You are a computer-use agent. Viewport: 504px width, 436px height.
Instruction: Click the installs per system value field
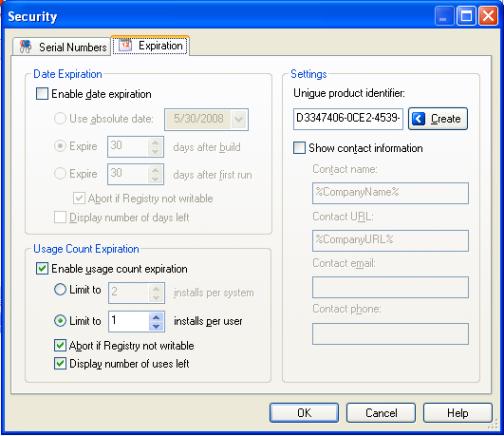129,293
